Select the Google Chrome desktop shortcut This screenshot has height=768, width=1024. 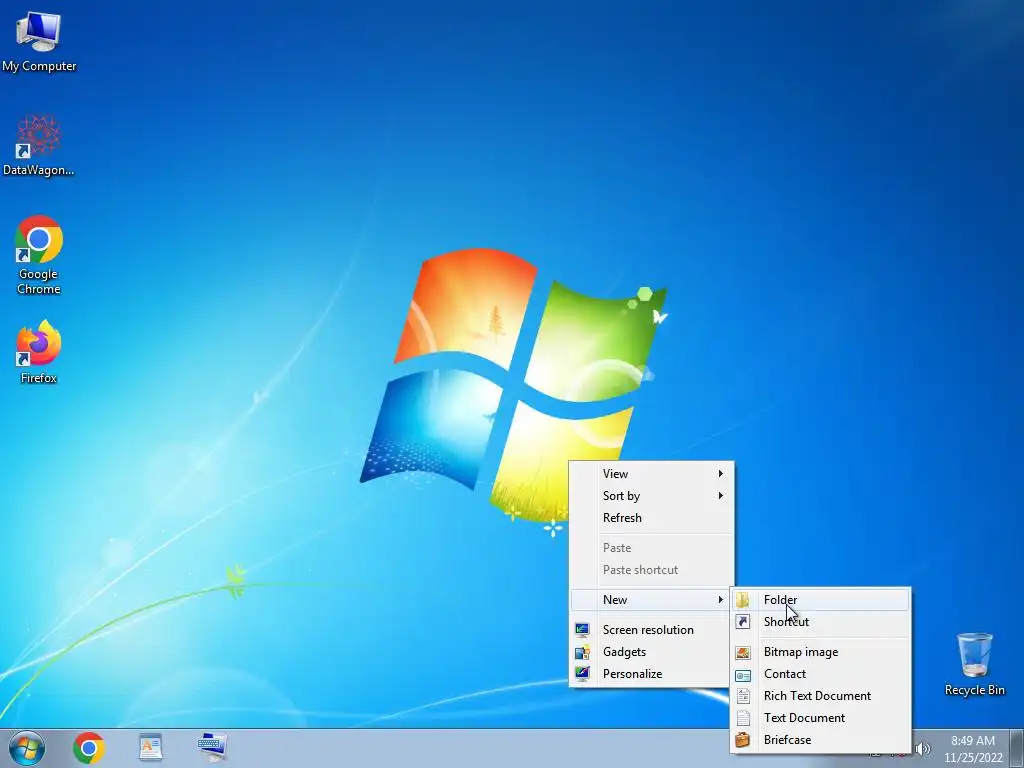pyautogui.click(x=39, y=255)
